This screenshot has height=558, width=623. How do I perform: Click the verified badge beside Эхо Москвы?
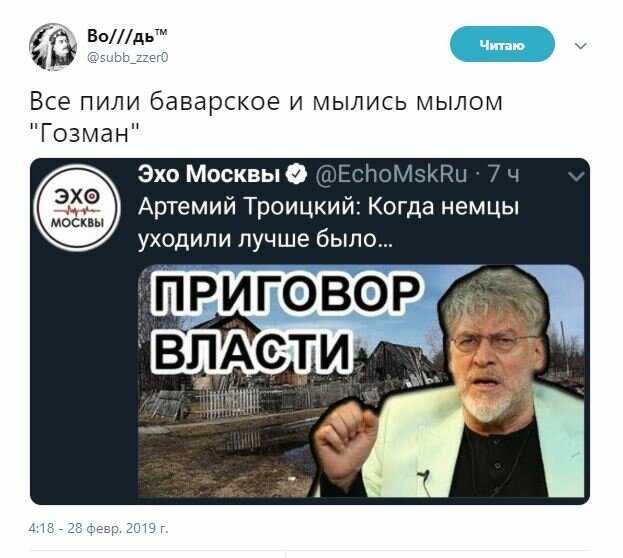coord(297,174)
